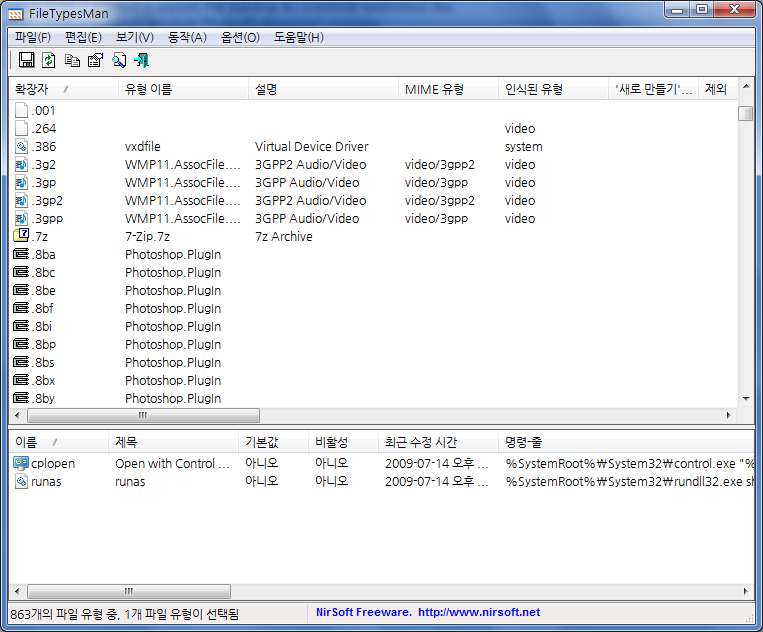Click the Save toolbar icon
763x632 pixels.
(26, 60)
